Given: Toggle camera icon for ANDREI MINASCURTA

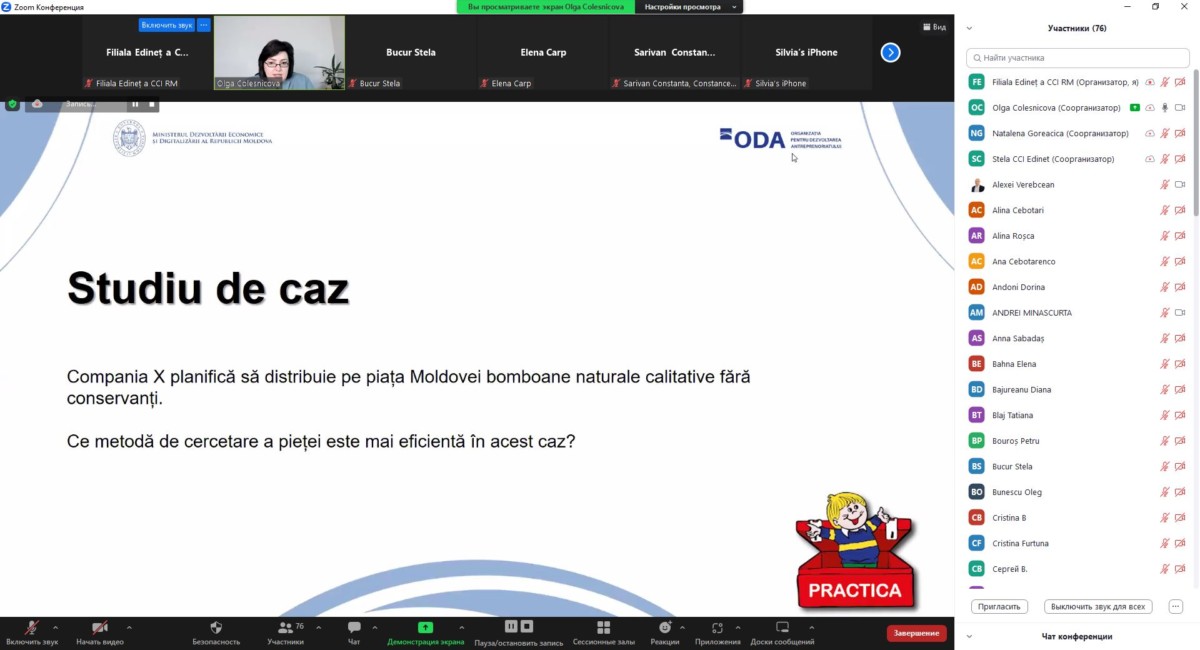Looking at the screenshot, I should (x=1180, y=312).
